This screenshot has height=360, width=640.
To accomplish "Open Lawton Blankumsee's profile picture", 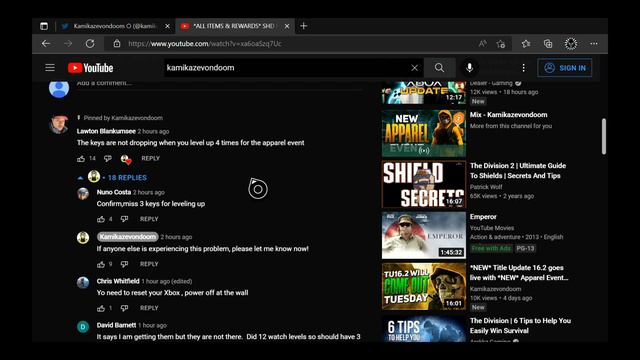I will coord(59,124).
